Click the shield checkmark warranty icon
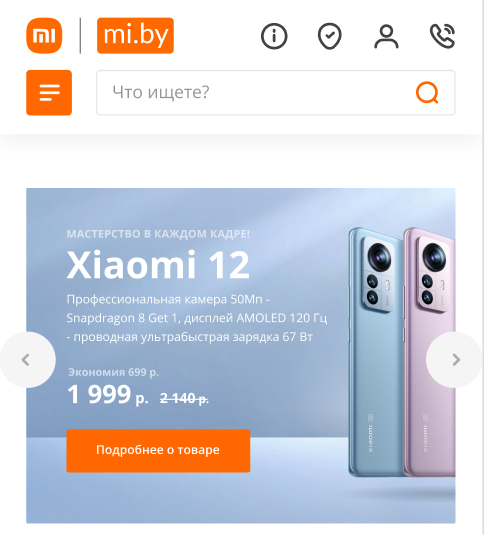Viewport: 484px width, 535px height. (x=329, y=36)
